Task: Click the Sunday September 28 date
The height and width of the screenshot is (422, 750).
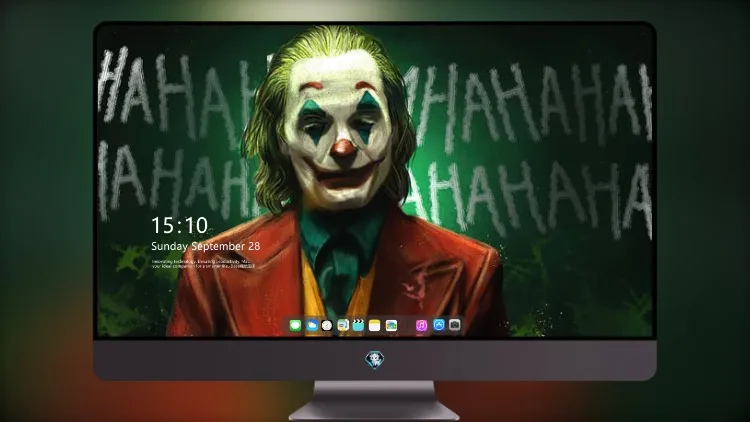Action: [x=206, y=246]
